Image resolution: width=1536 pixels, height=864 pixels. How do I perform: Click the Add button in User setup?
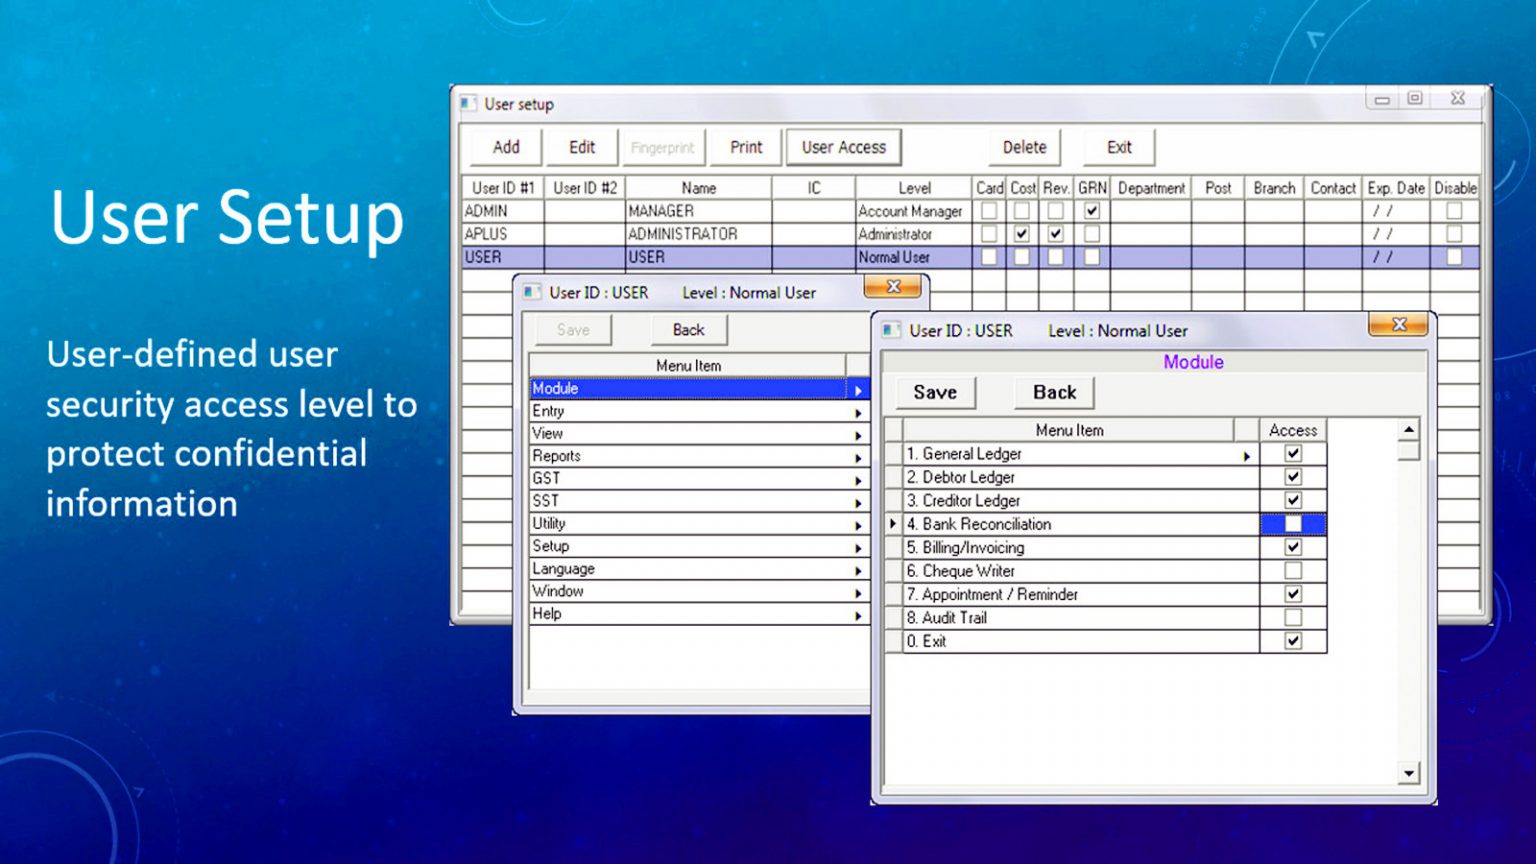point(504,147)
